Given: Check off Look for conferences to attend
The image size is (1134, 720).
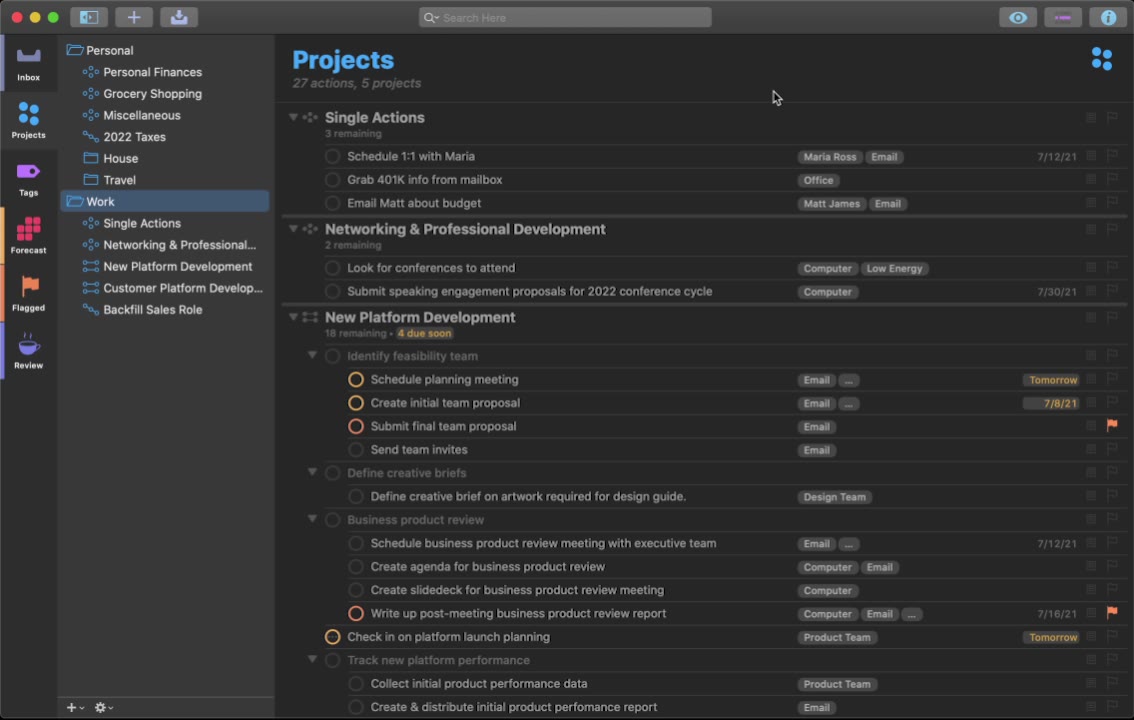Looking at the screenshot, I should 332,268.
